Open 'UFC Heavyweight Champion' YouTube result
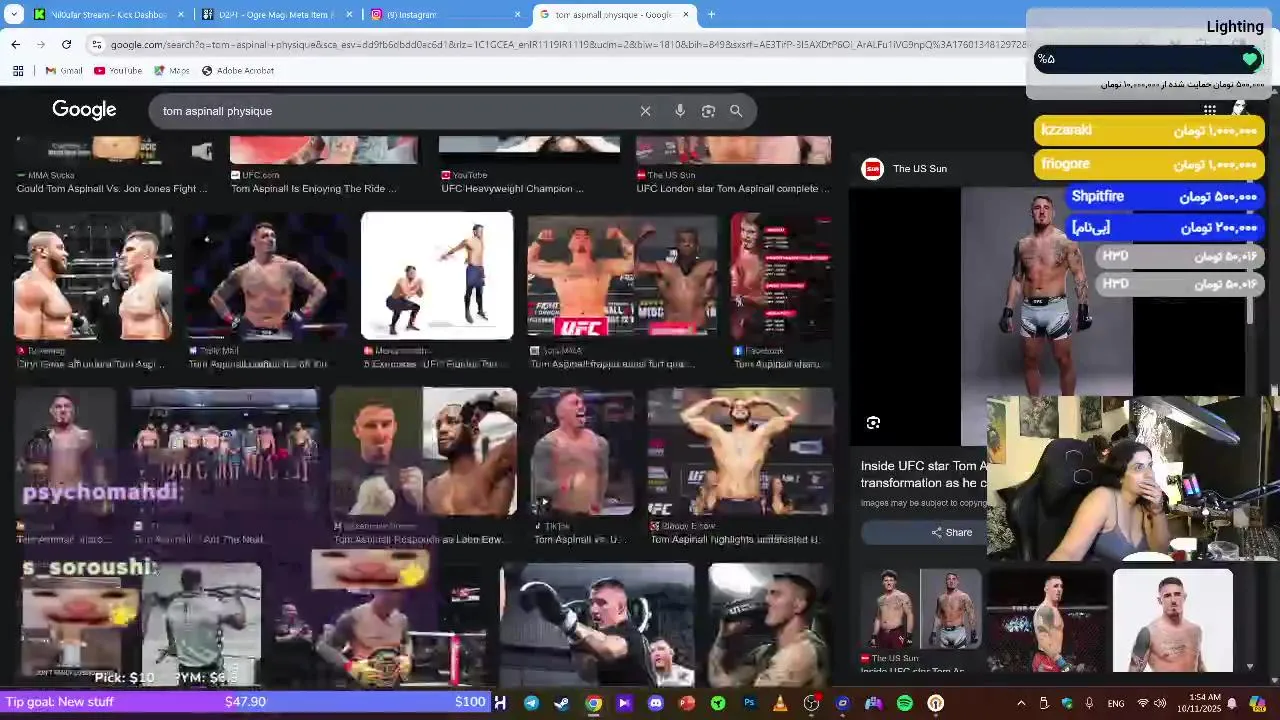This screenshot has width=1280, height=720. [513, 188]
